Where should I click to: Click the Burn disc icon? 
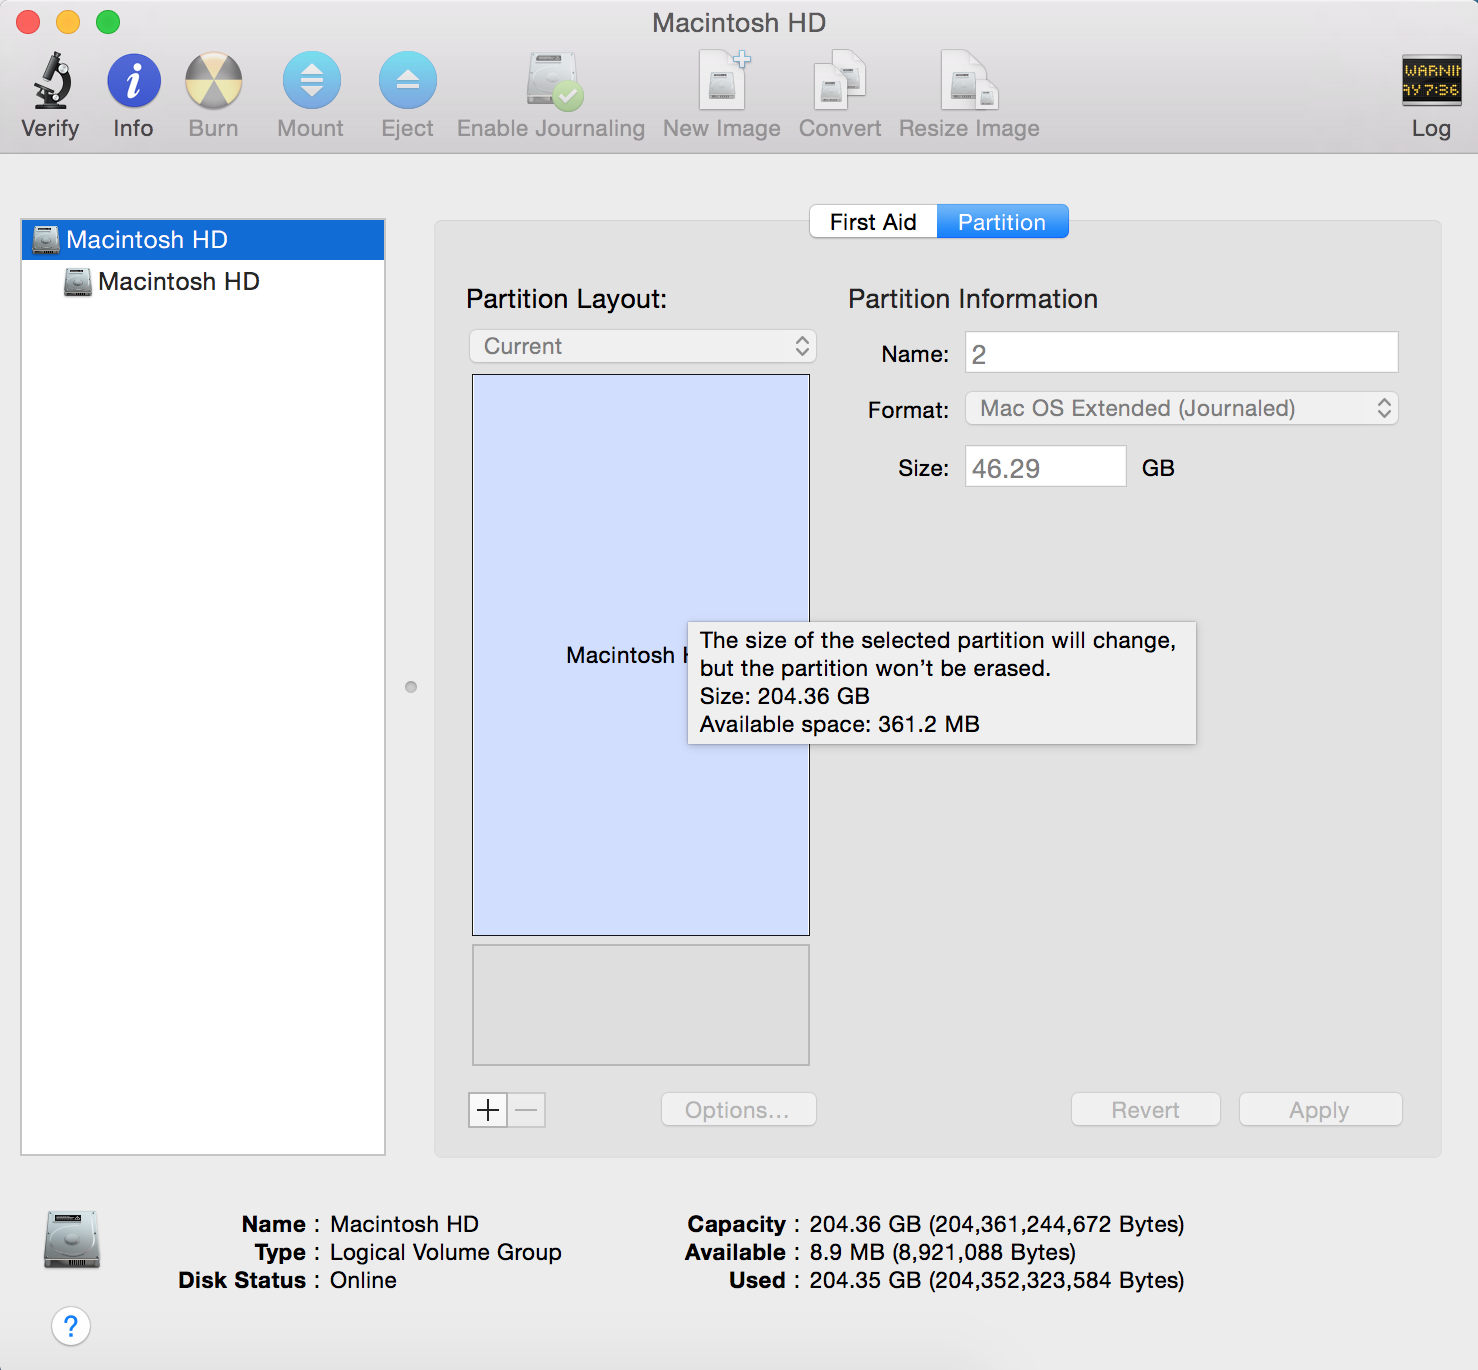pyautogui.click(x=214, y=81)
